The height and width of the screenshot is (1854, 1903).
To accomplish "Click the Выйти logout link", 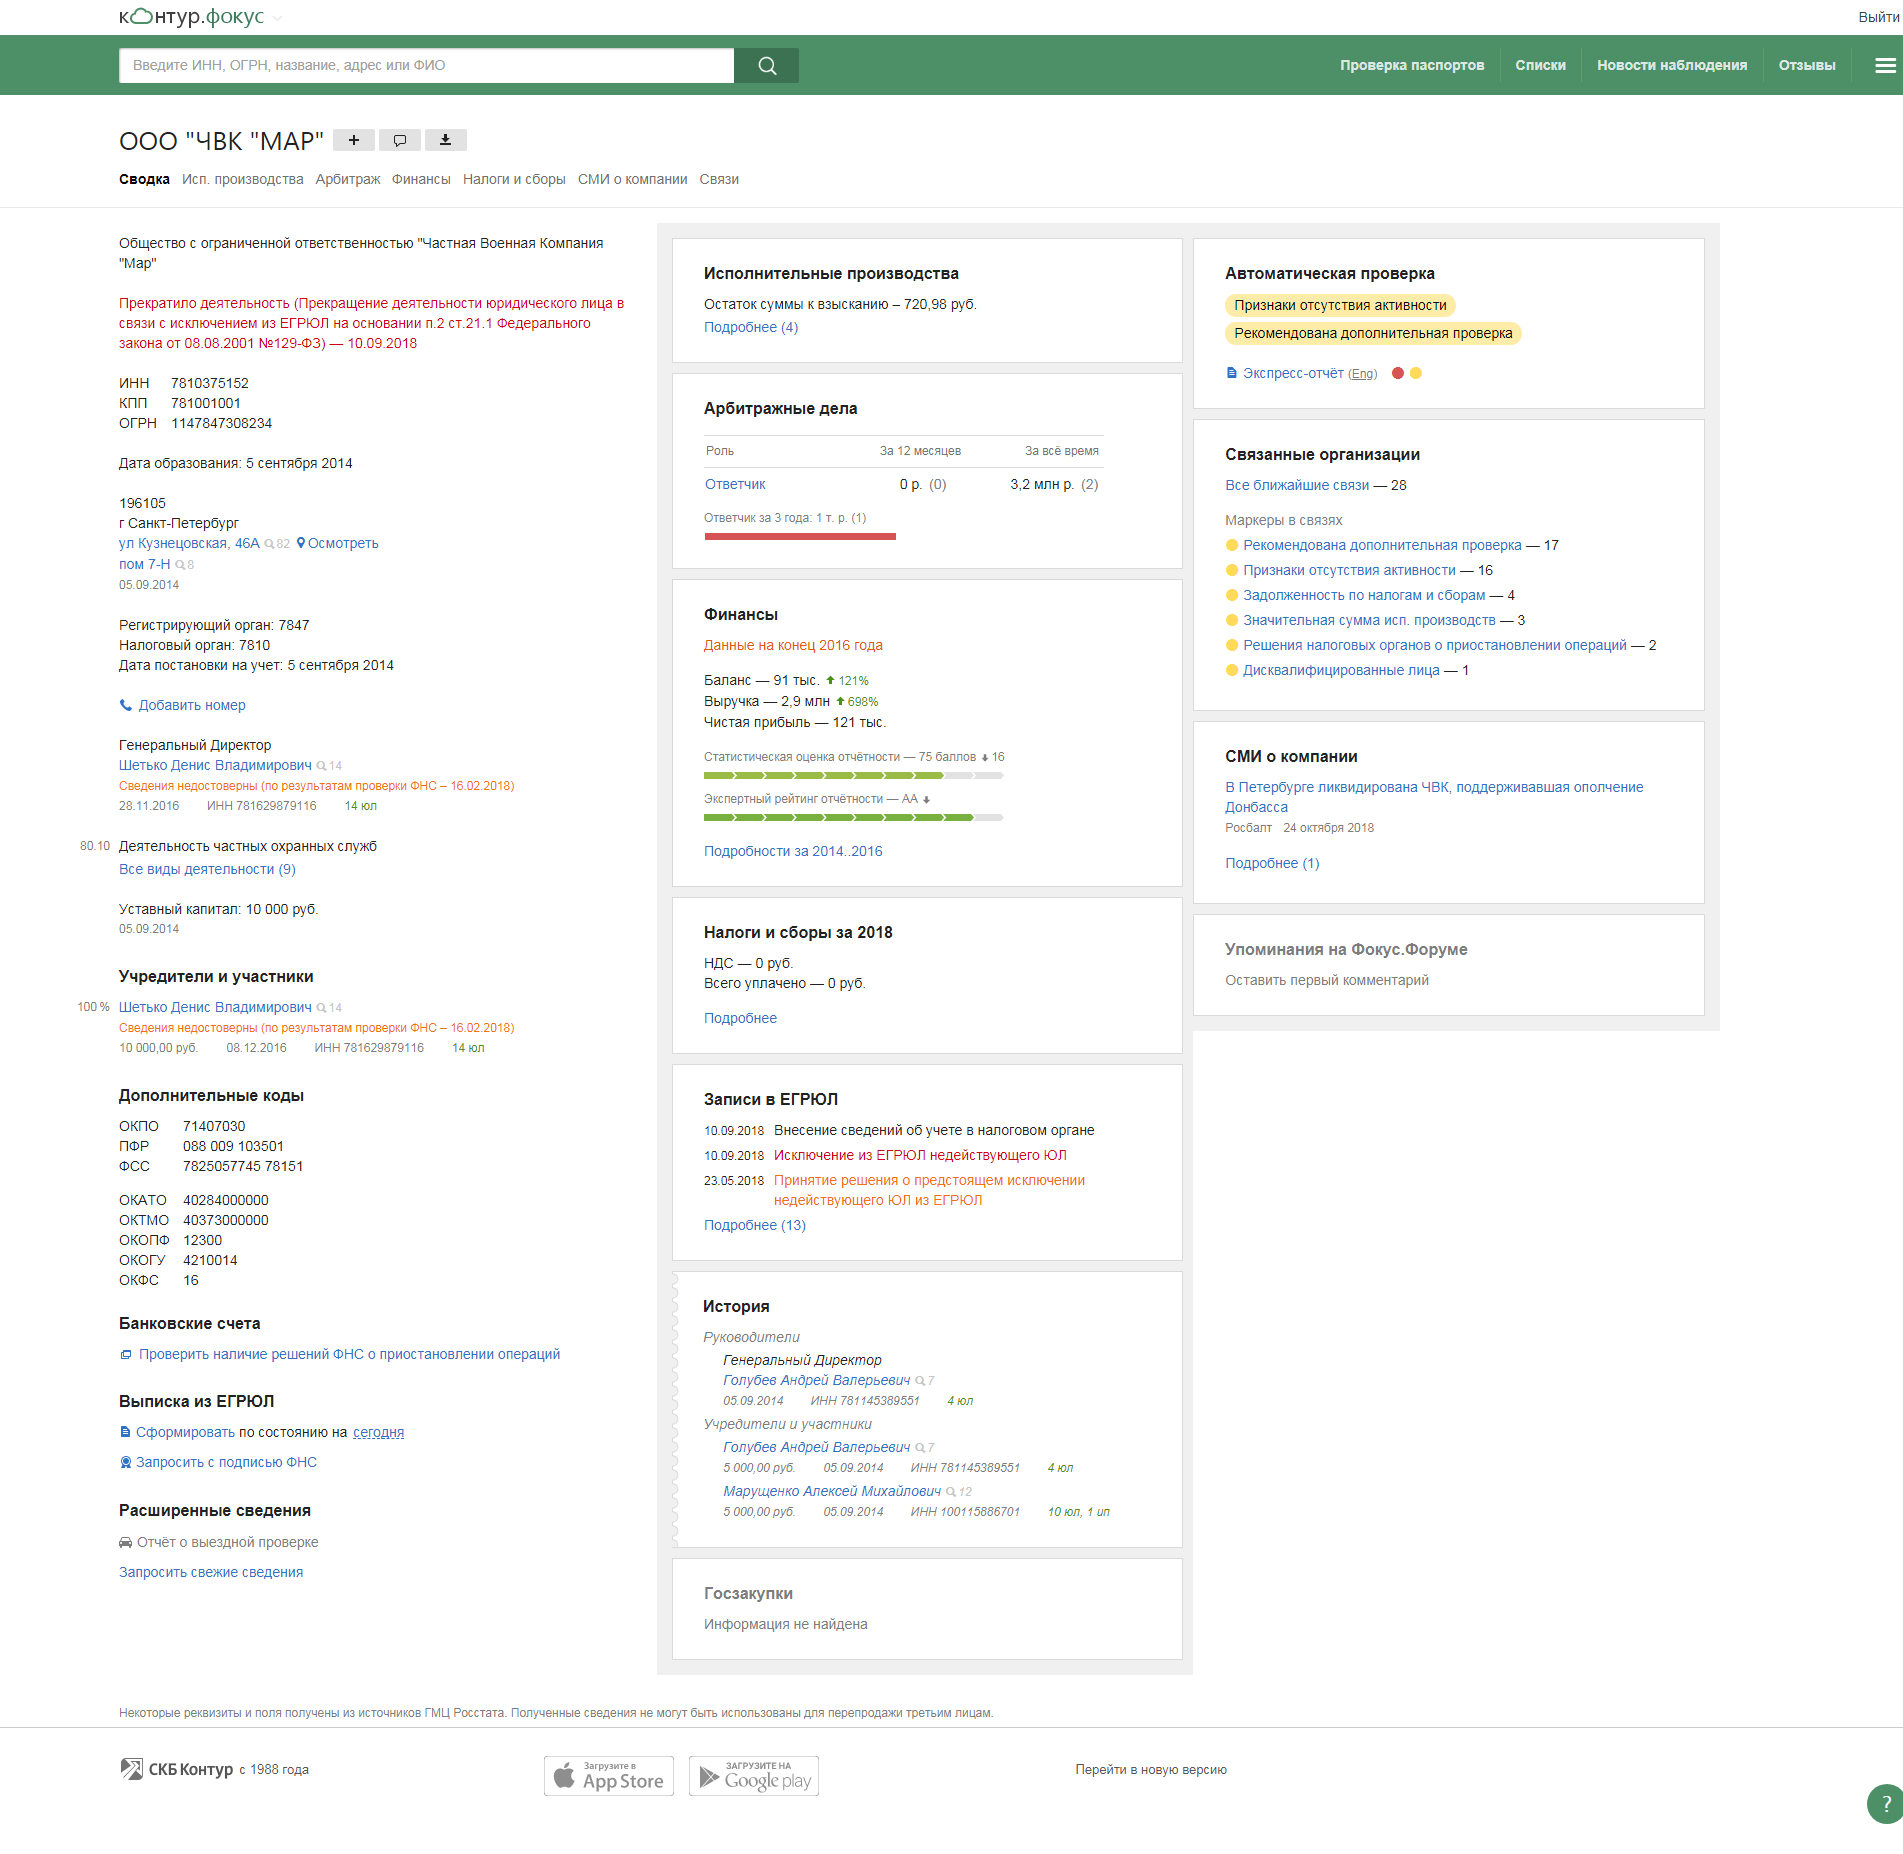I will click(x=1879, y=17).
